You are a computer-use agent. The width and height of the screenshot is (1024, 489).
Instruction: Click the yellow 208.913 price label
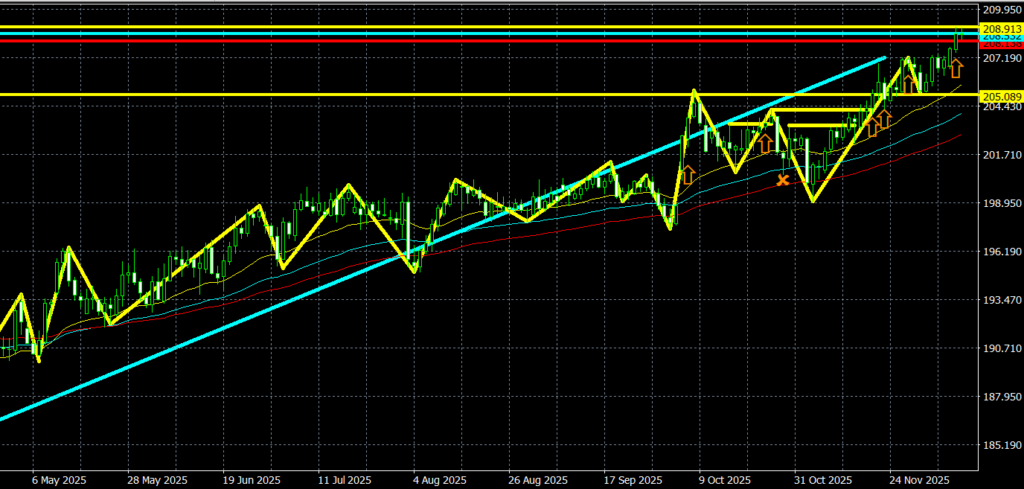coord(1000,27)
